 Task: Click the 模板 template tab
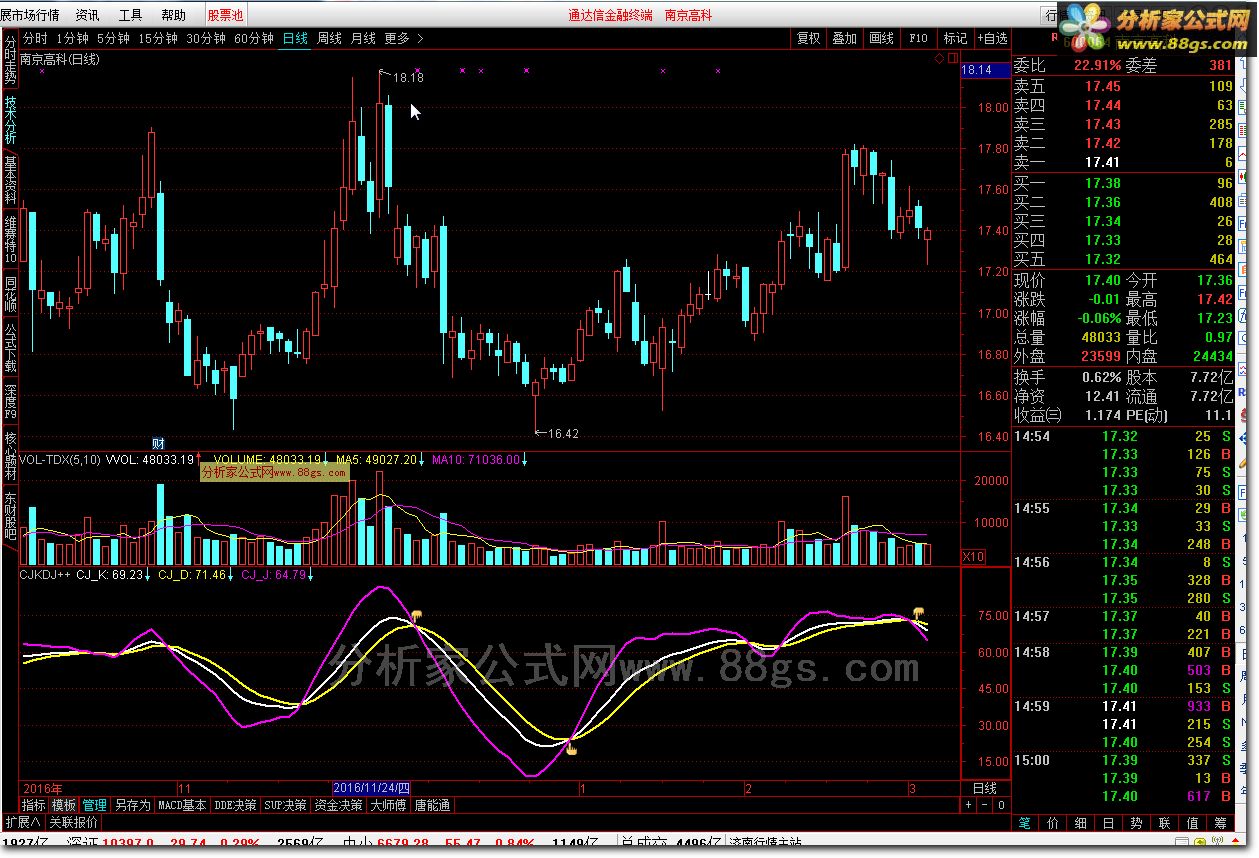[64, 805]
